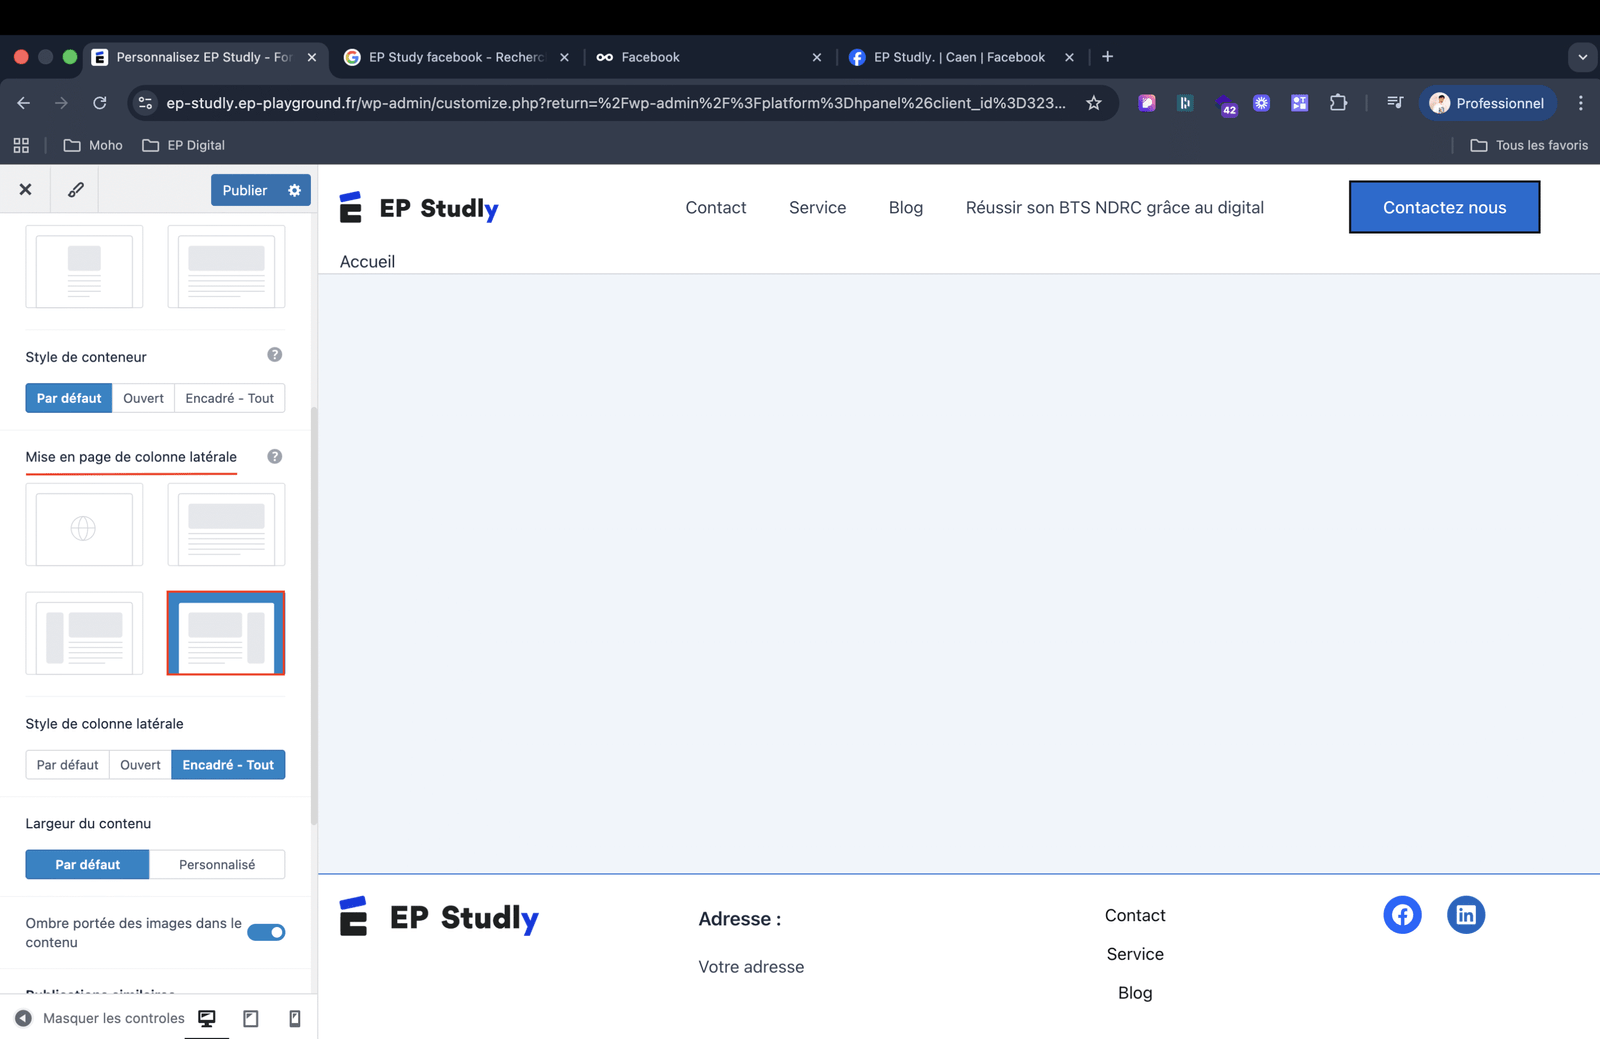Switch preview to tablet device icon
1600x1039 pixels.
(x=251, y=1018)
